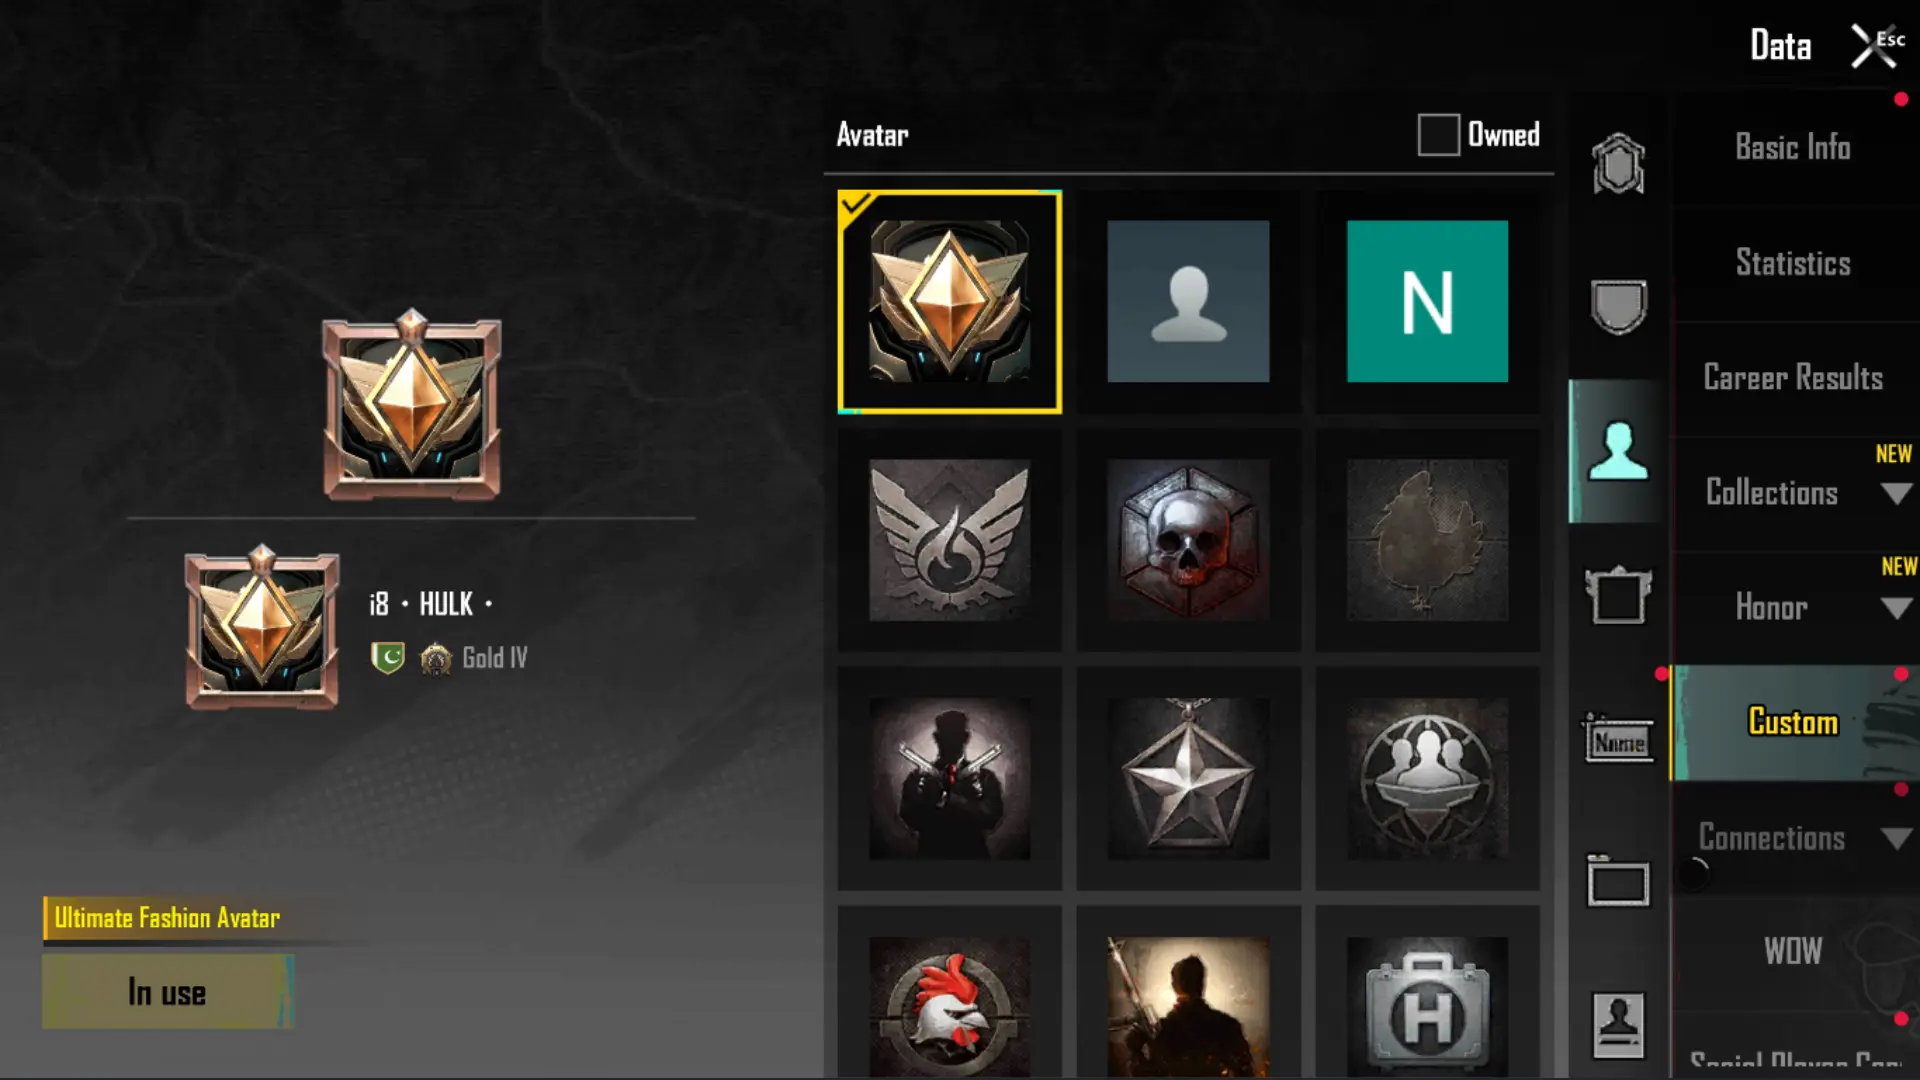Select the teal N letter avatar
The width and height of the screenshot is (1920, 1080).
pyautogui.click(x=1427, y=301)
